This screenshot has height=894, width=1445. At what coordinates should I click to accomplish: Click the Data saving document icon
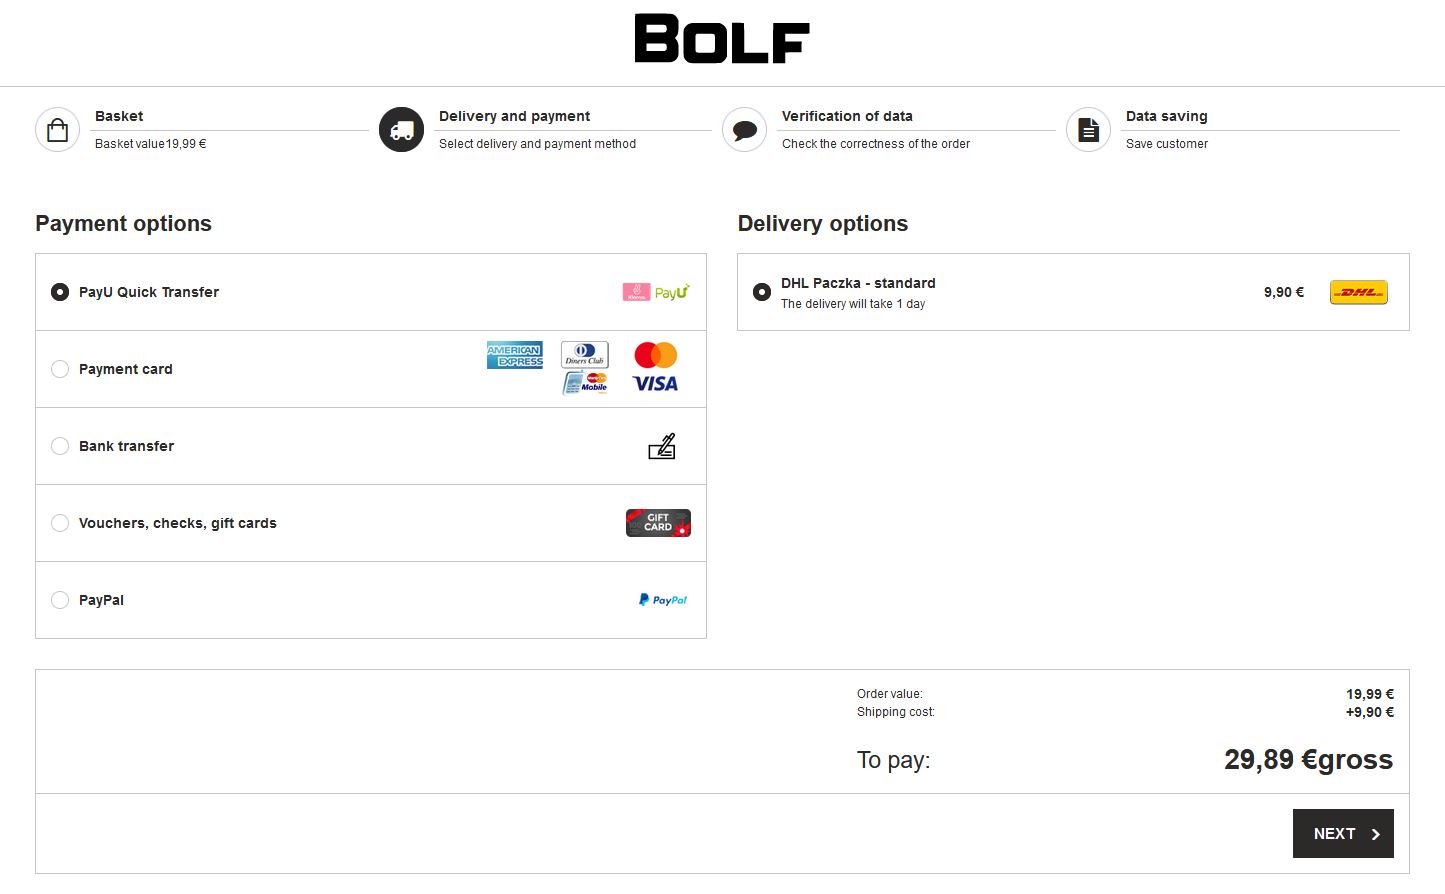click(x=1088, y=130)
